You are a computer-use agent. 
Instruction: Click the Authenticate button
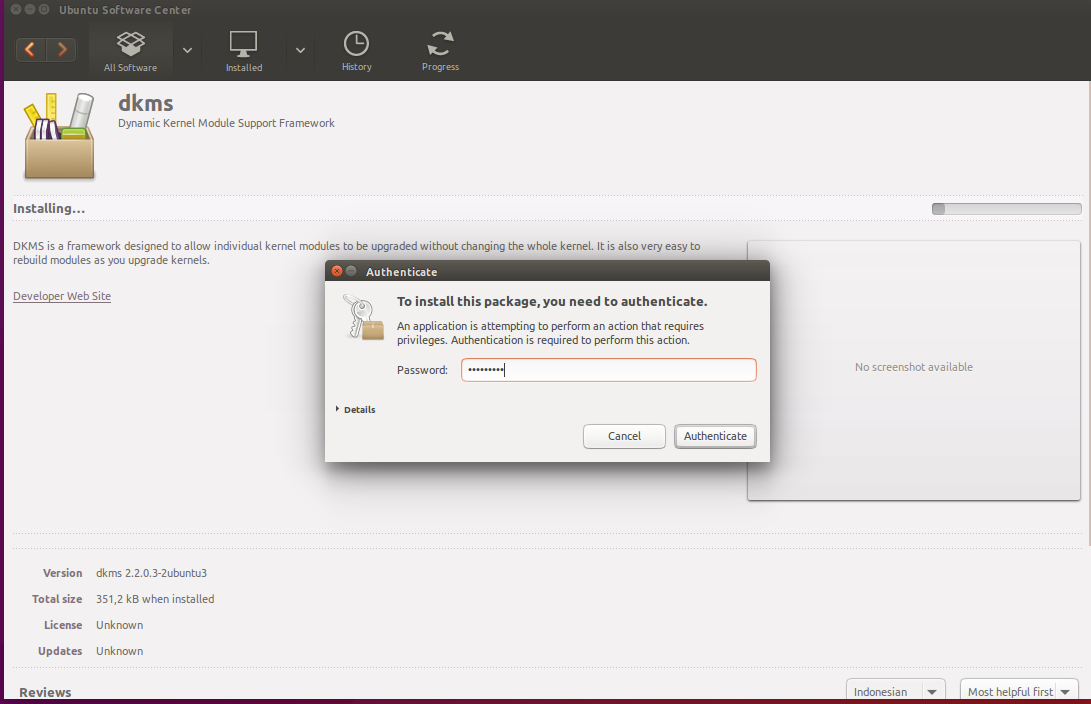[x=715, y=436]
